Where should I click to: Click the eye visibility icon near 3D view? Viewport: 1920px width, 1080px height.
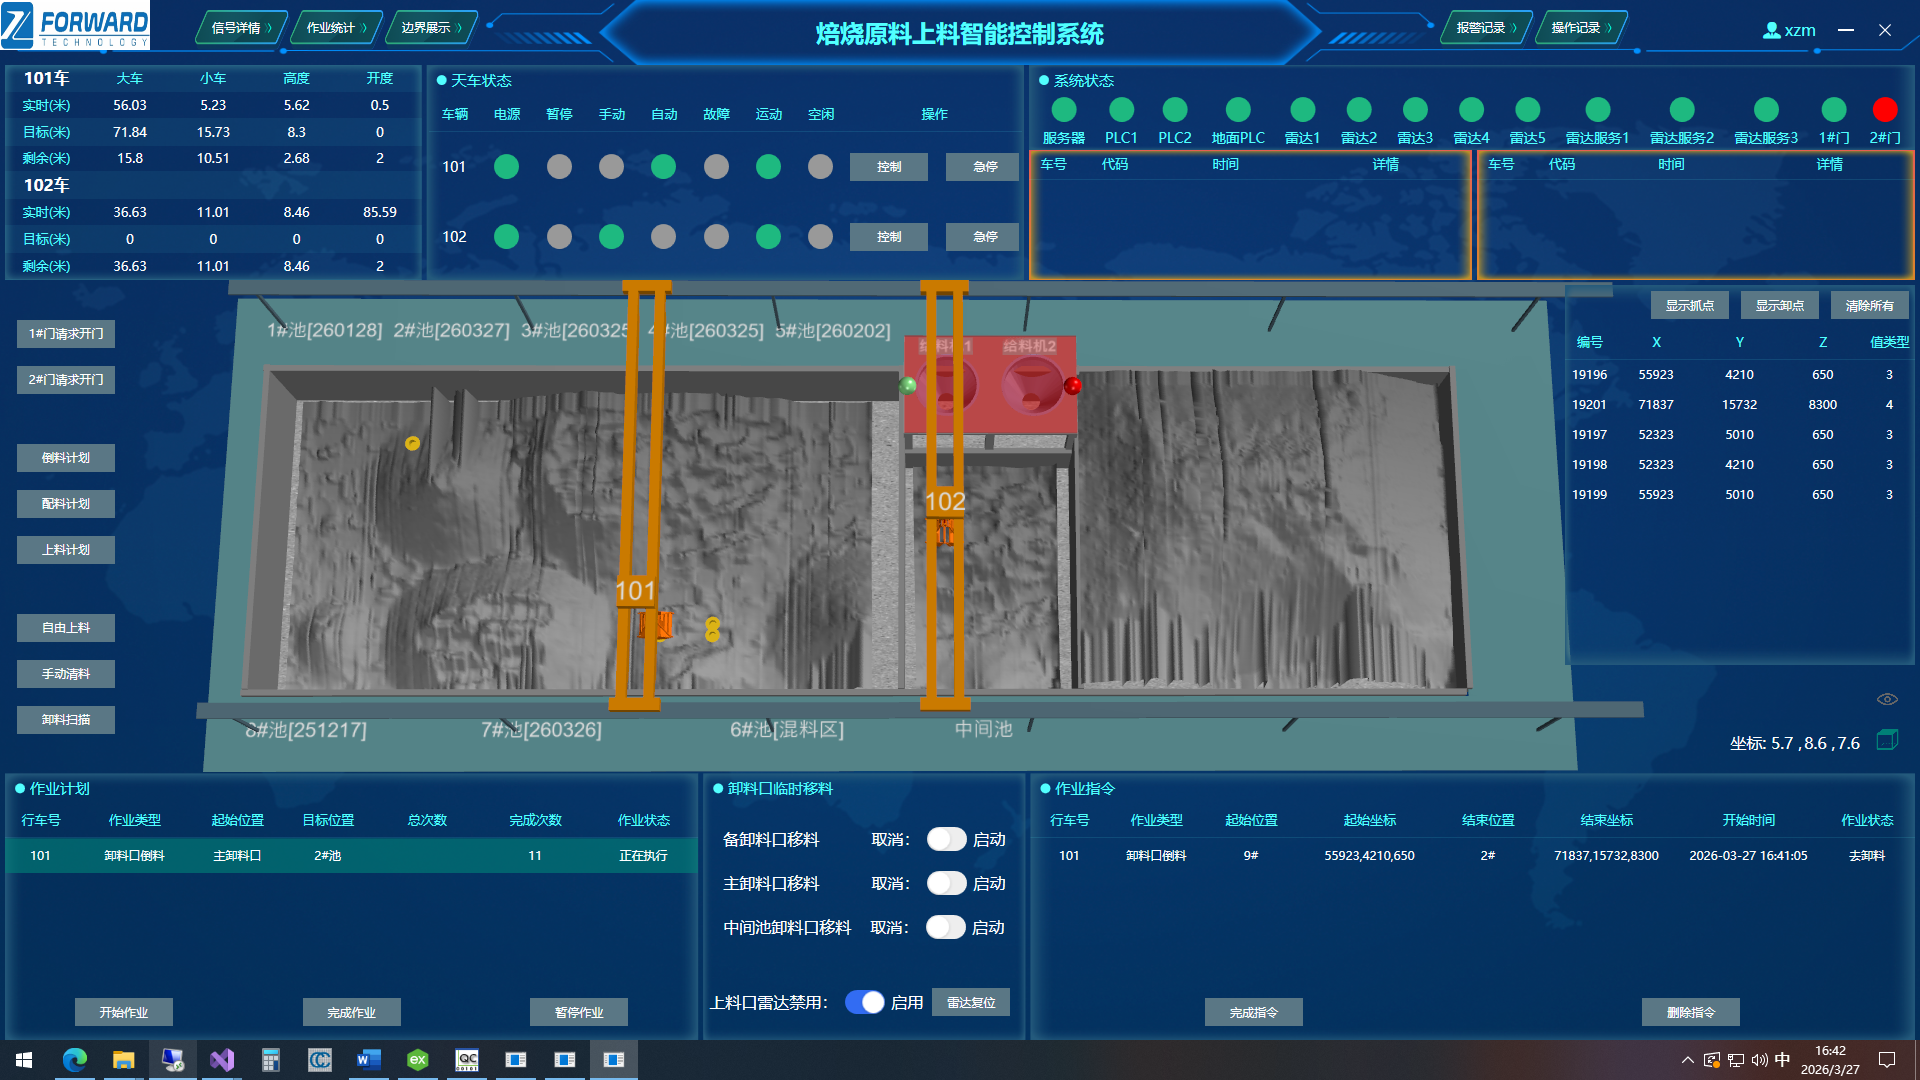tap(1887, 699)
